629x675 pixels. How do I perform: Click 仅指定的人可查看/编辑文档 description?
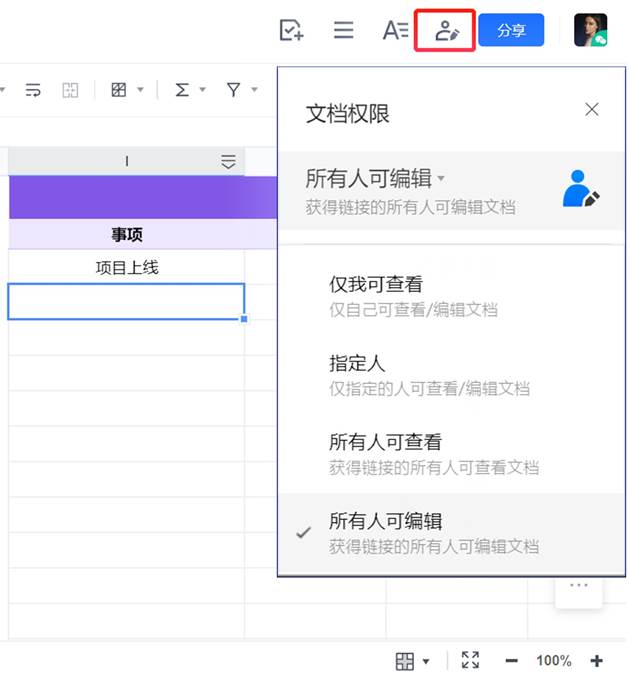[429, 389]
